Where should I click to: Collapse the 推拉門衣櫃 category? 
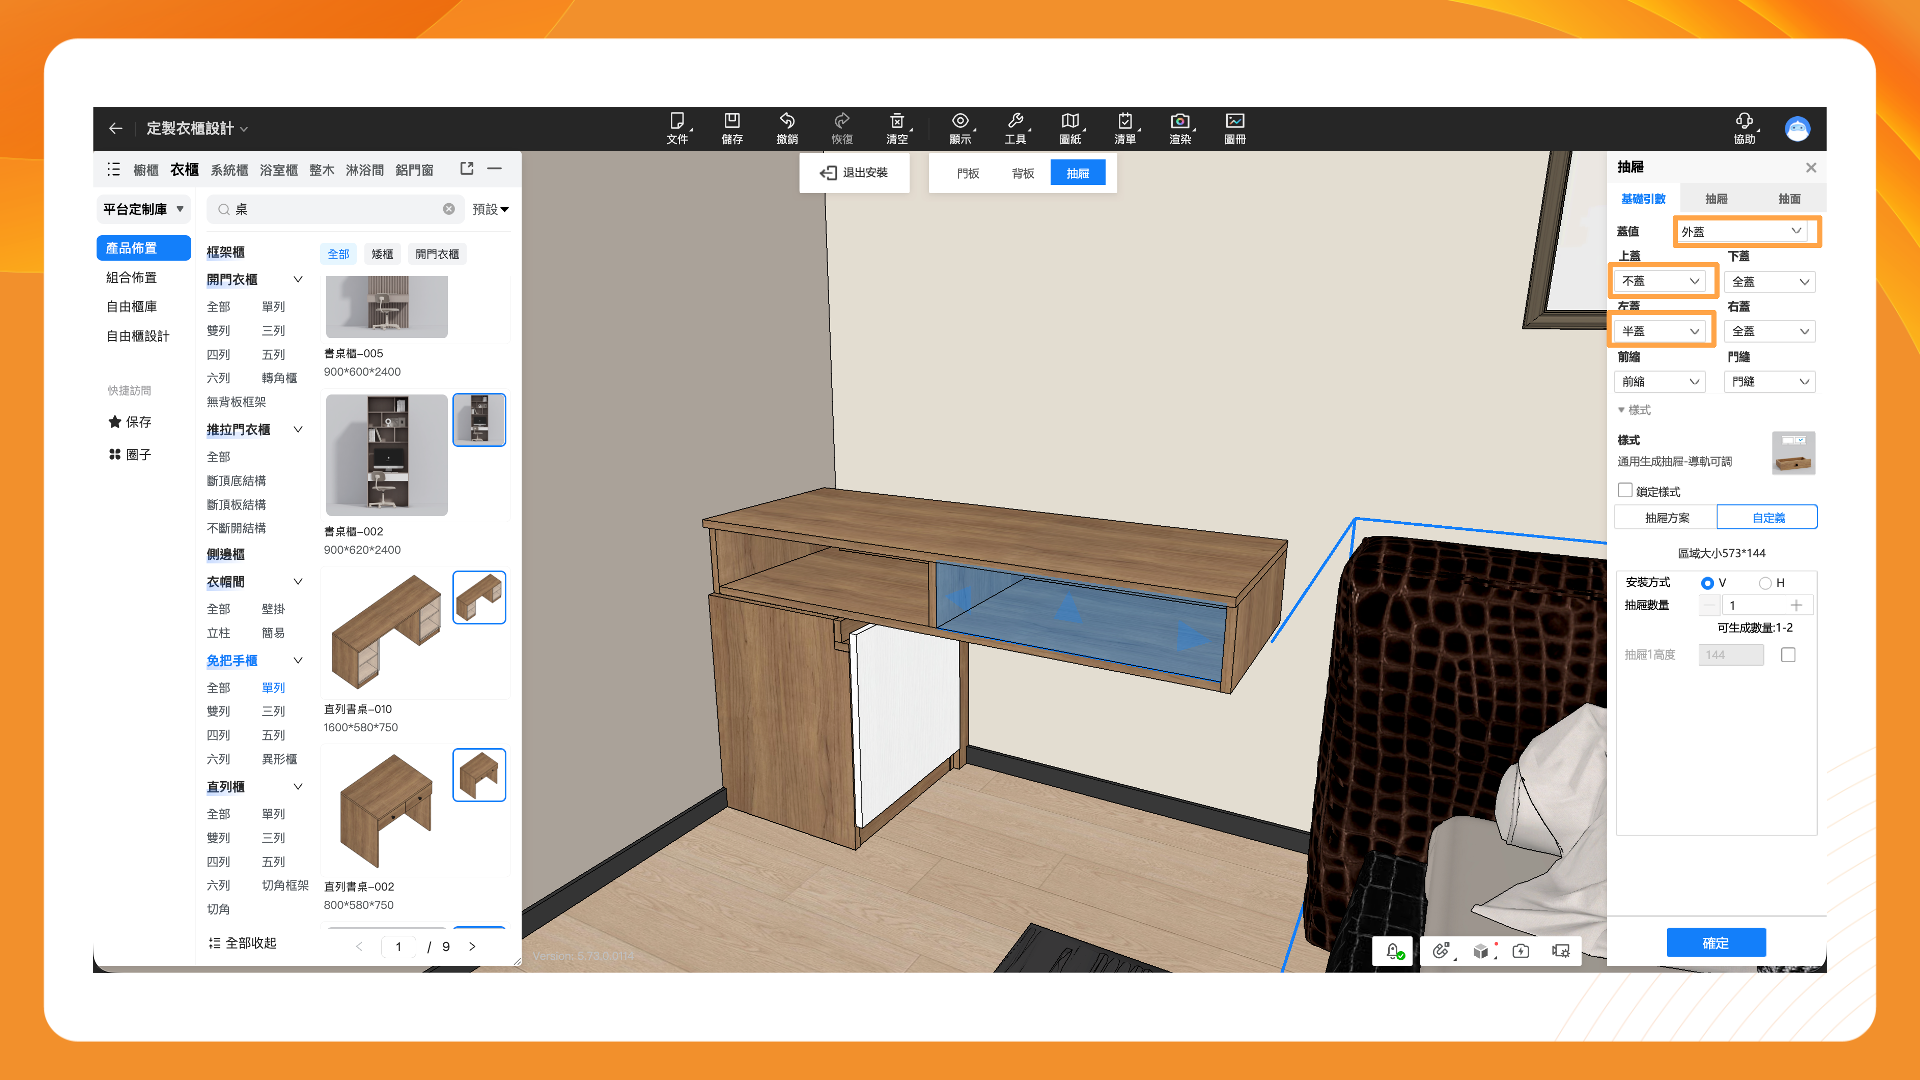(297, 430)
